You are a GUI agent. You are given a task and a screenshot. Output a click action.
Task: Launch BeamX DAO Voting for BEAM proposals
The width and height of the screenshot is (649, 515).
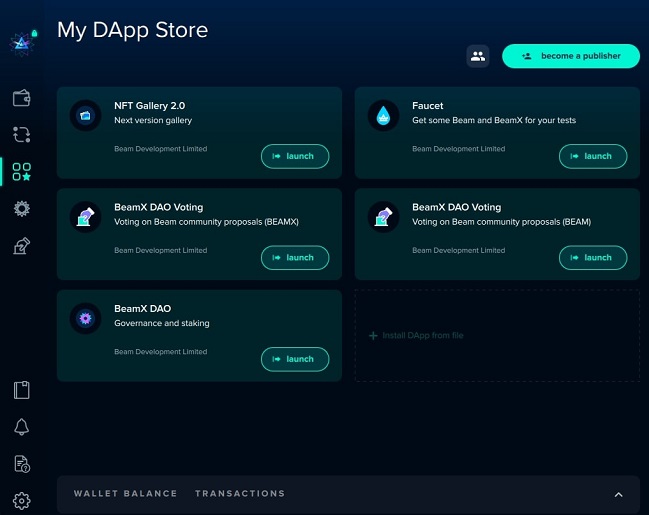[593, 258]
